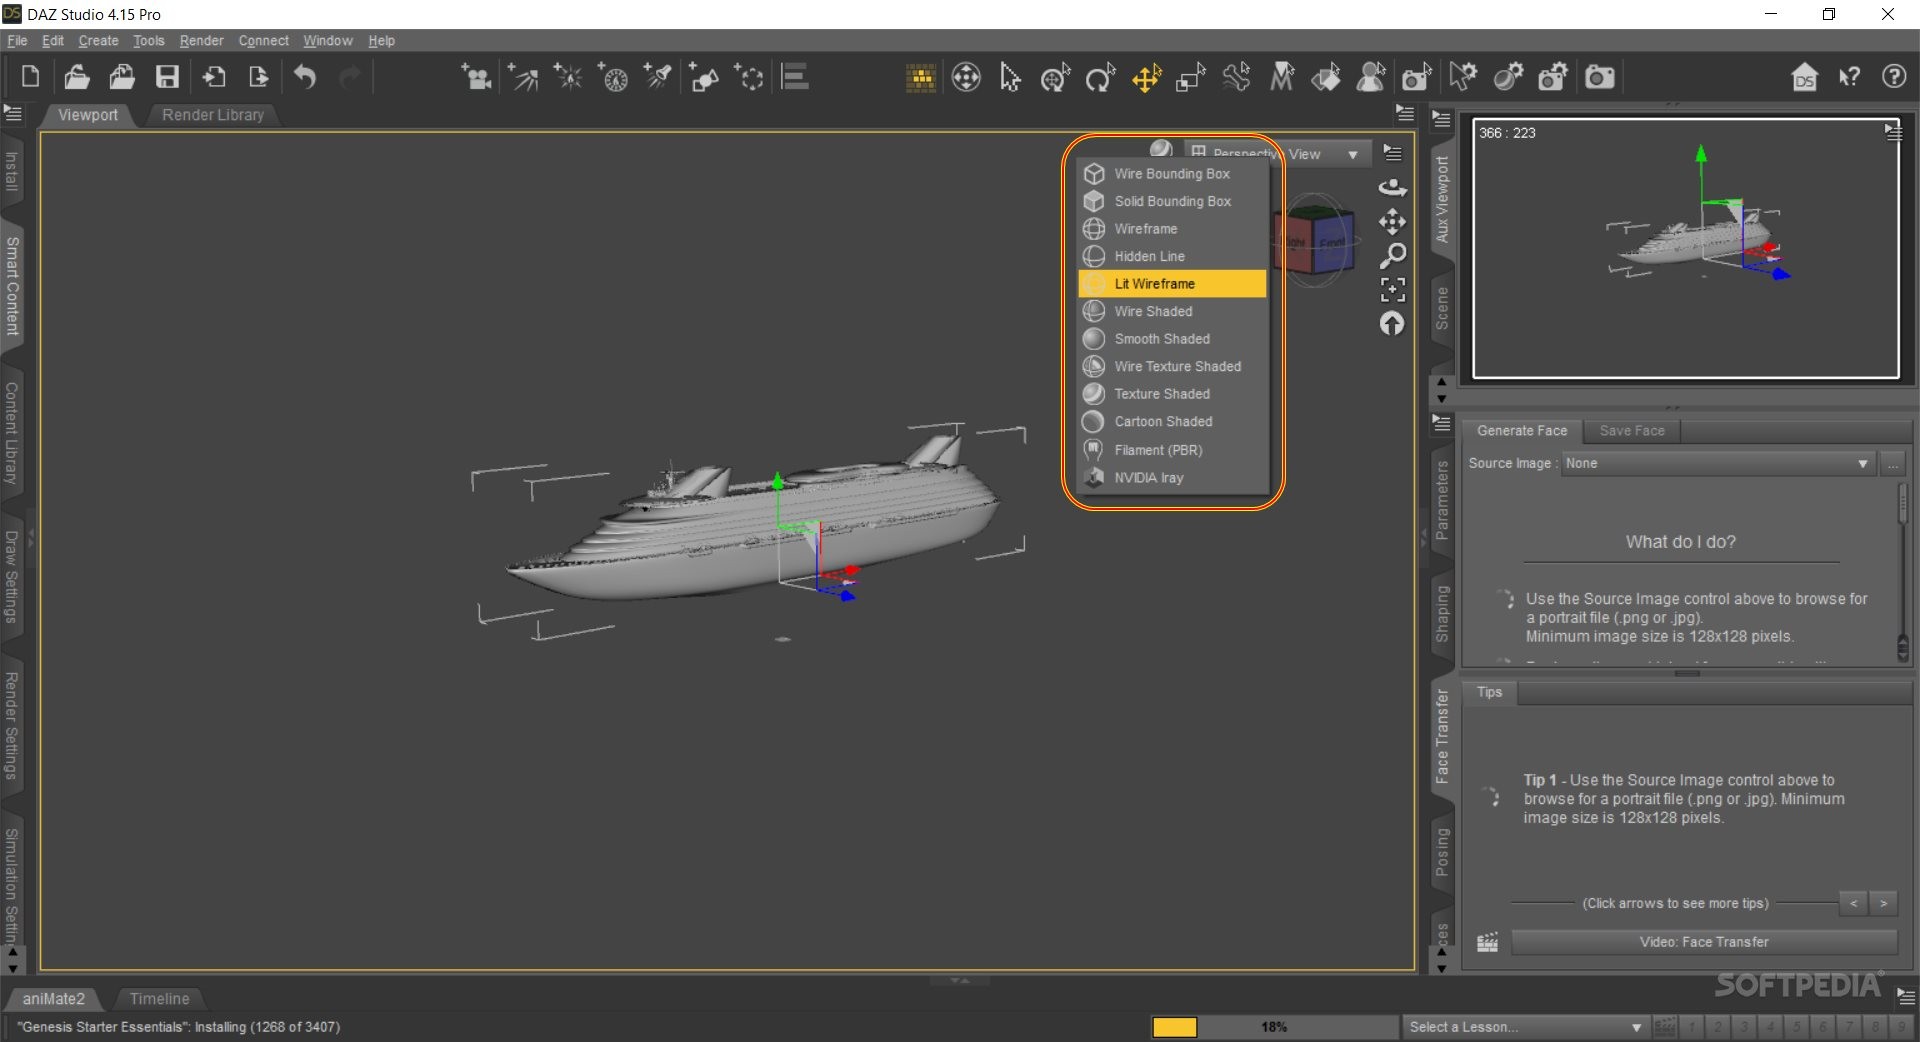Image resolution: width=1920 pixels, height=1042 pixels.
Task: Open the Source Image dropdown
Action: point(1717,463)
